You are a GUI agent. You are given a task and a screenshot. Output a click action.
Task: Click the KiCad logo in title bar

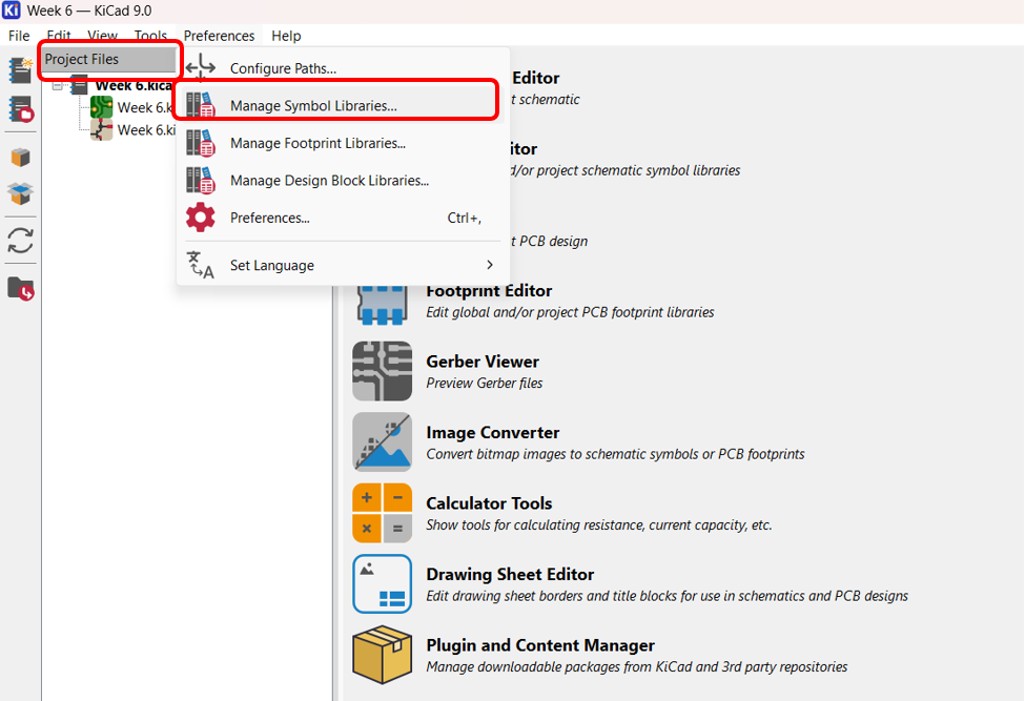point(11,10)
